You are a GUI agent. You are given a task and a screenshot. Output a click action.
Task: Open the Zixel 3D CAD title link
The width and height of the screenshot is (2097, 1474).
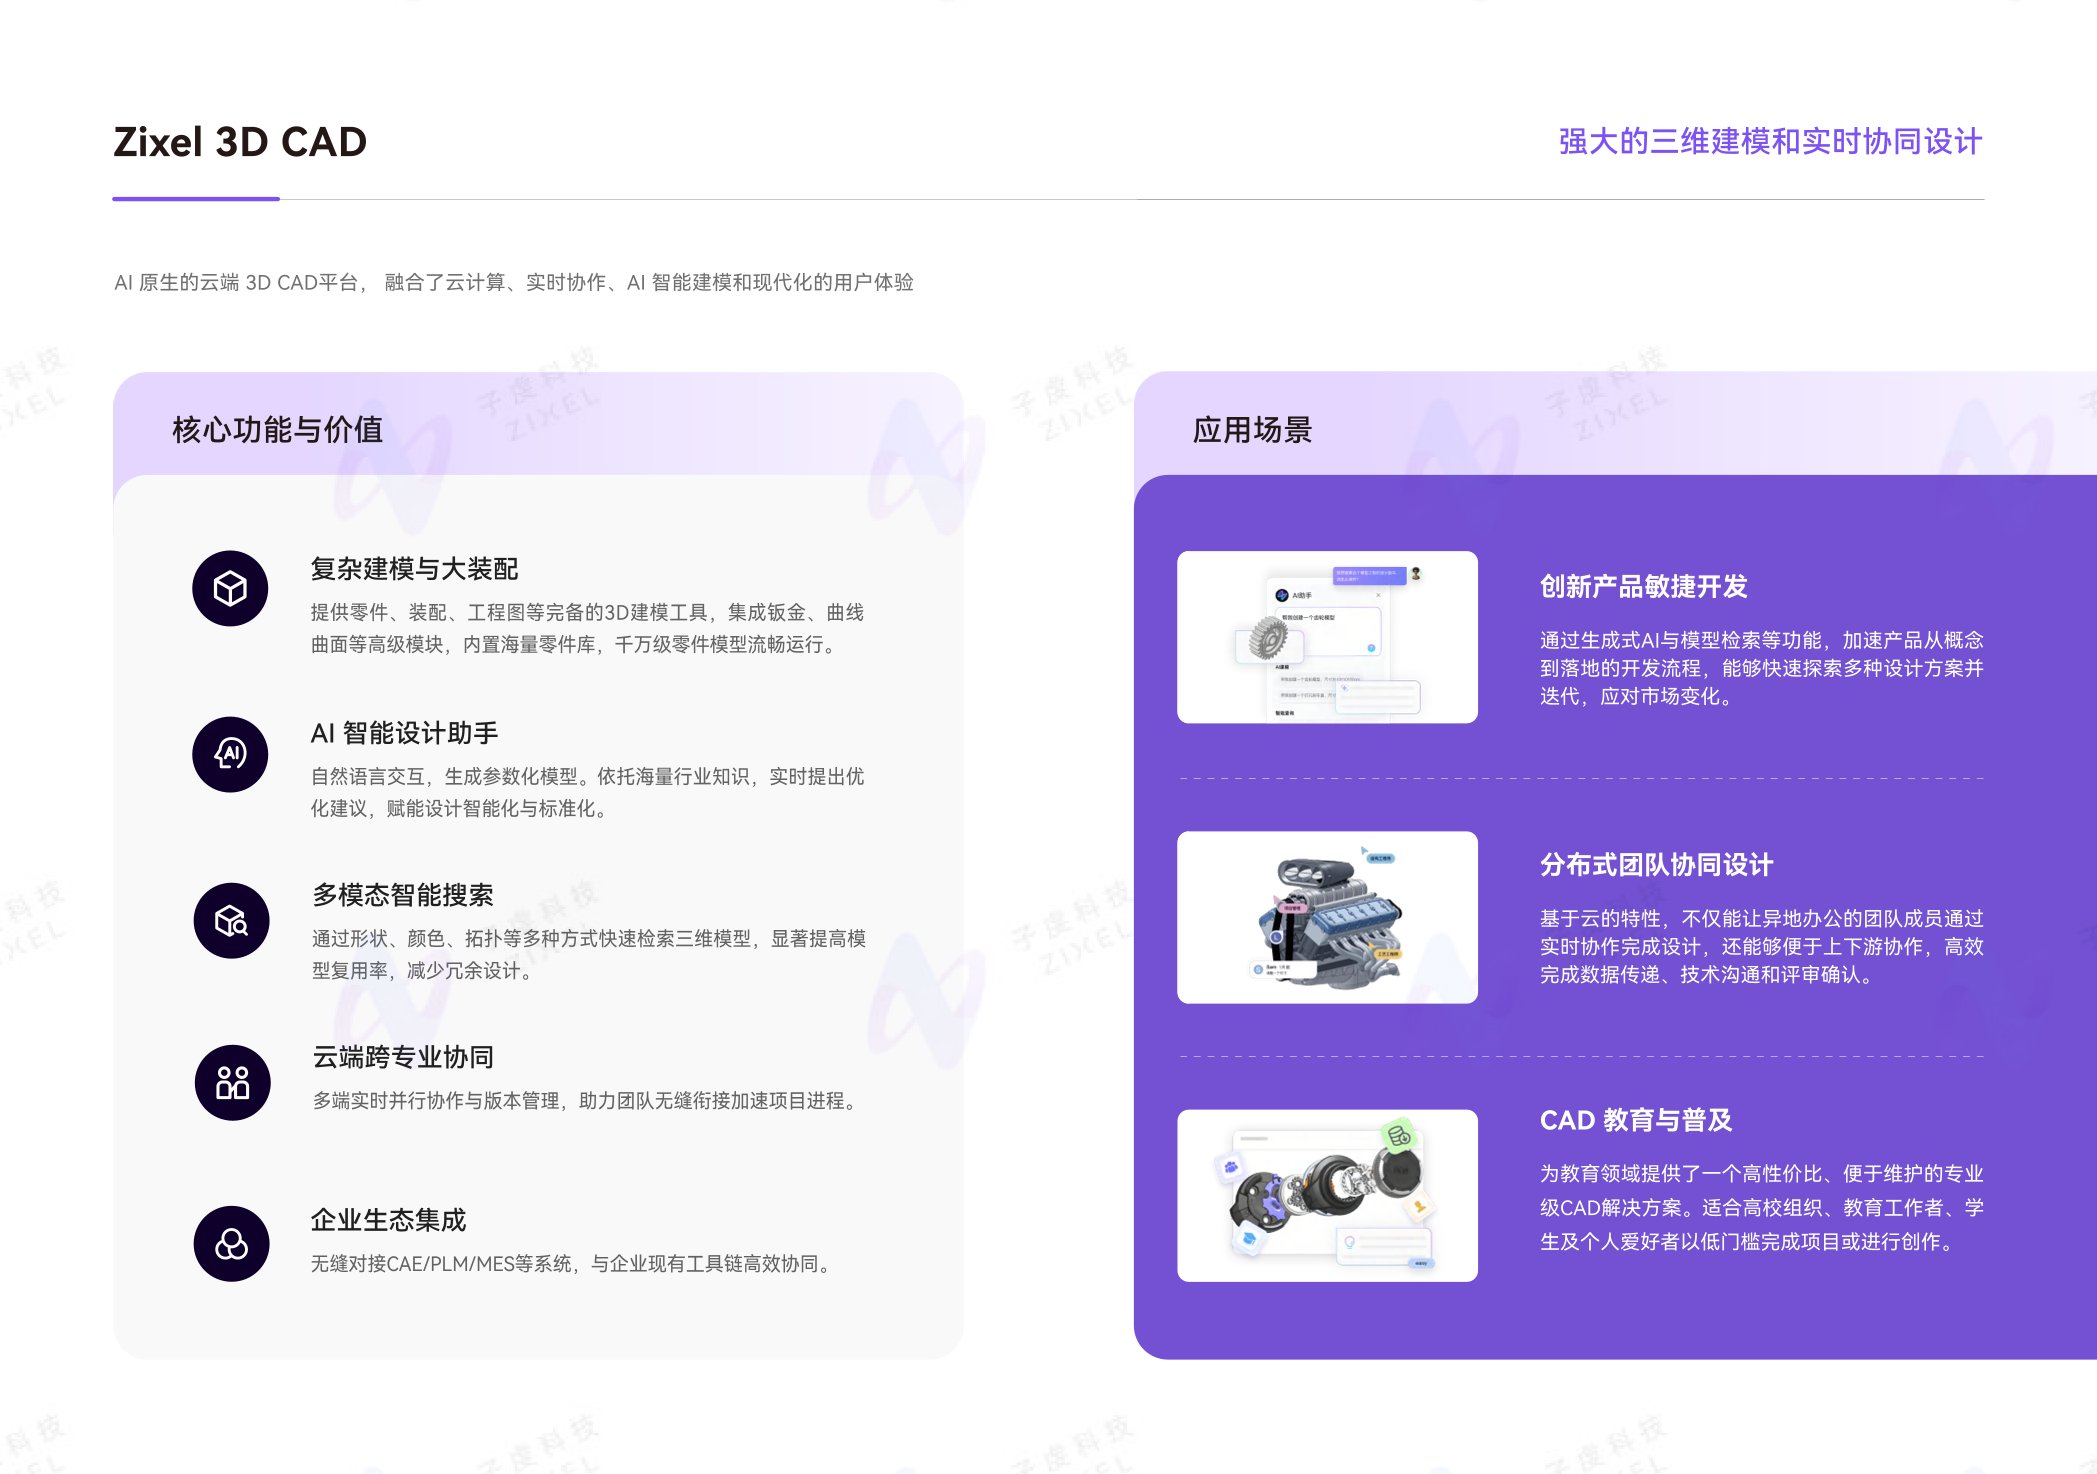click(240, 143)
